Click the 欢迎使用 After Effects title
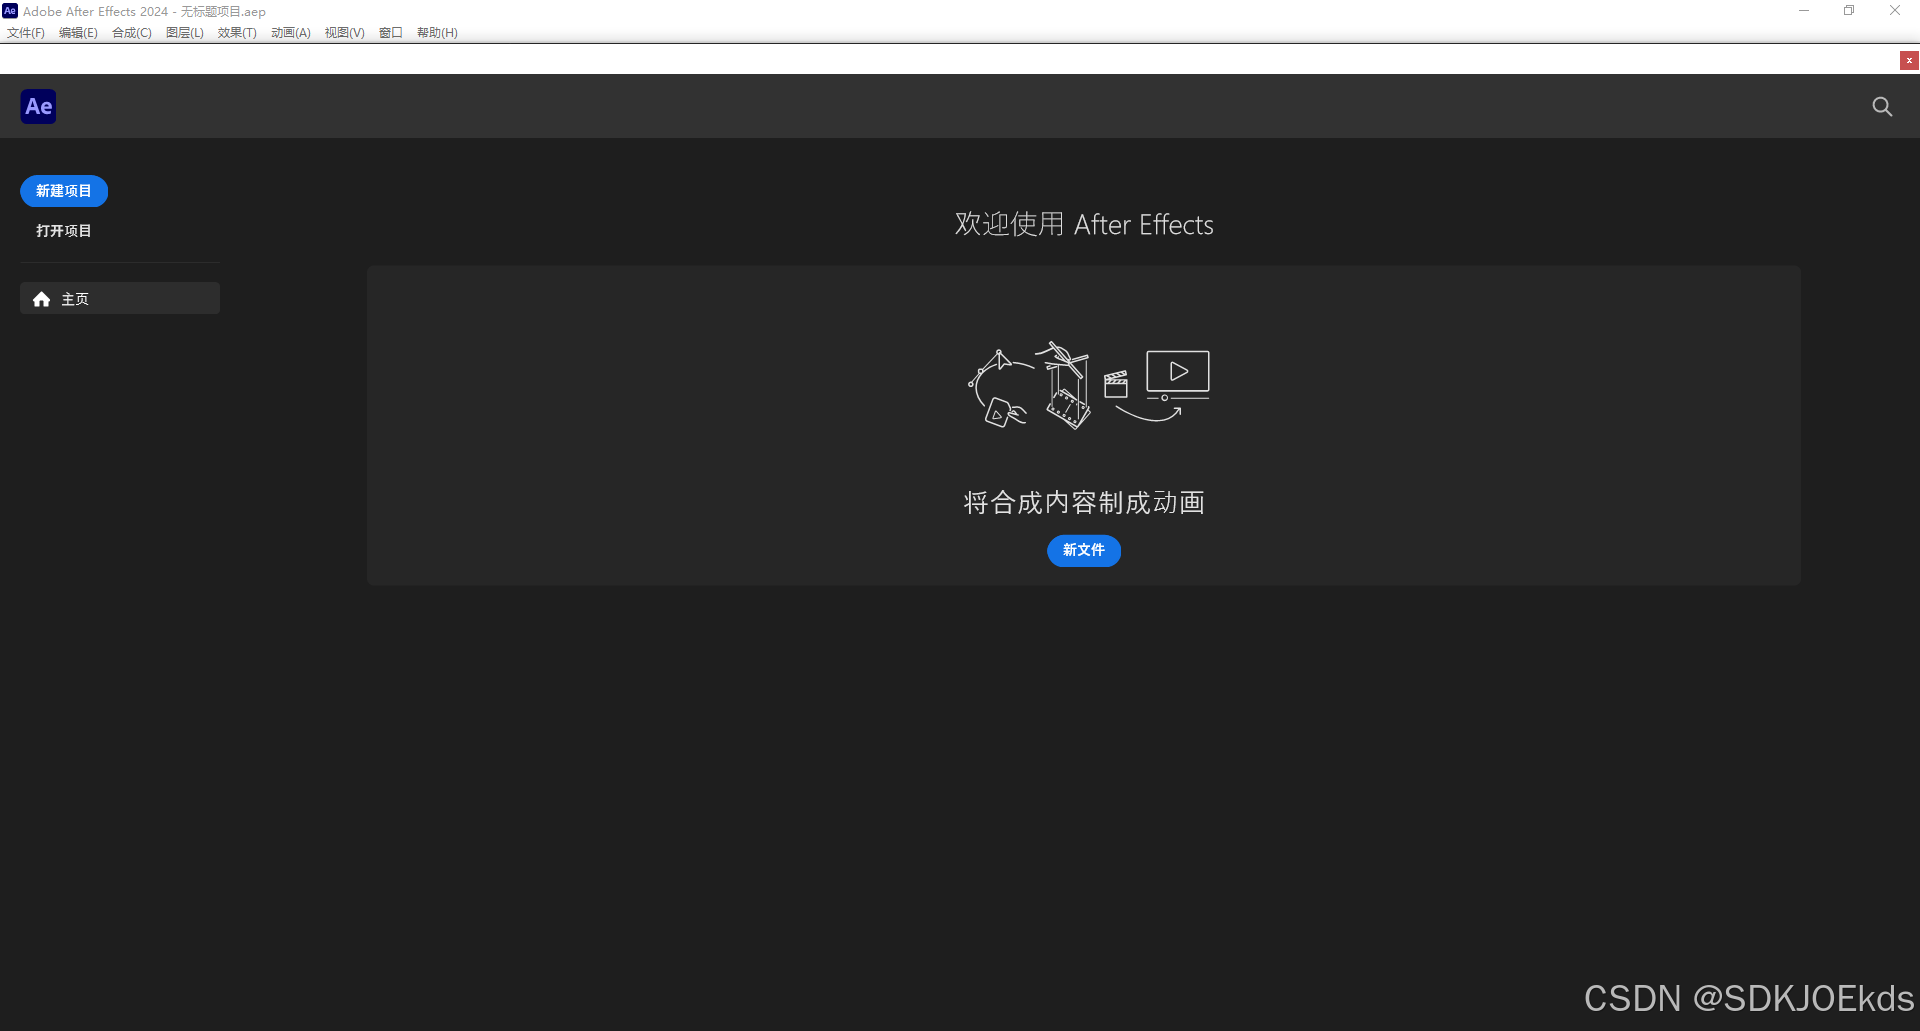Viewport: 1920px width, 1031px height. 1084,224
